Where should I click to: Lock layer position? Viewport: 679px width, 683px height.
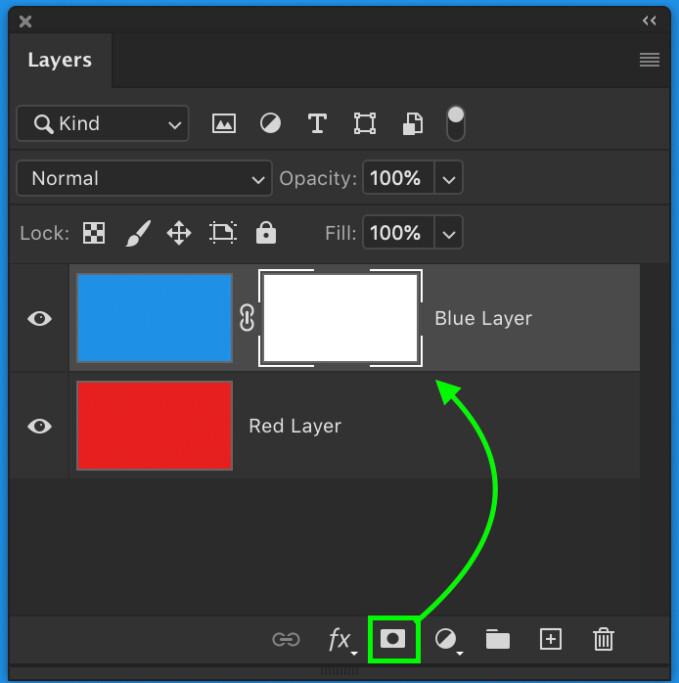(179, 233)
